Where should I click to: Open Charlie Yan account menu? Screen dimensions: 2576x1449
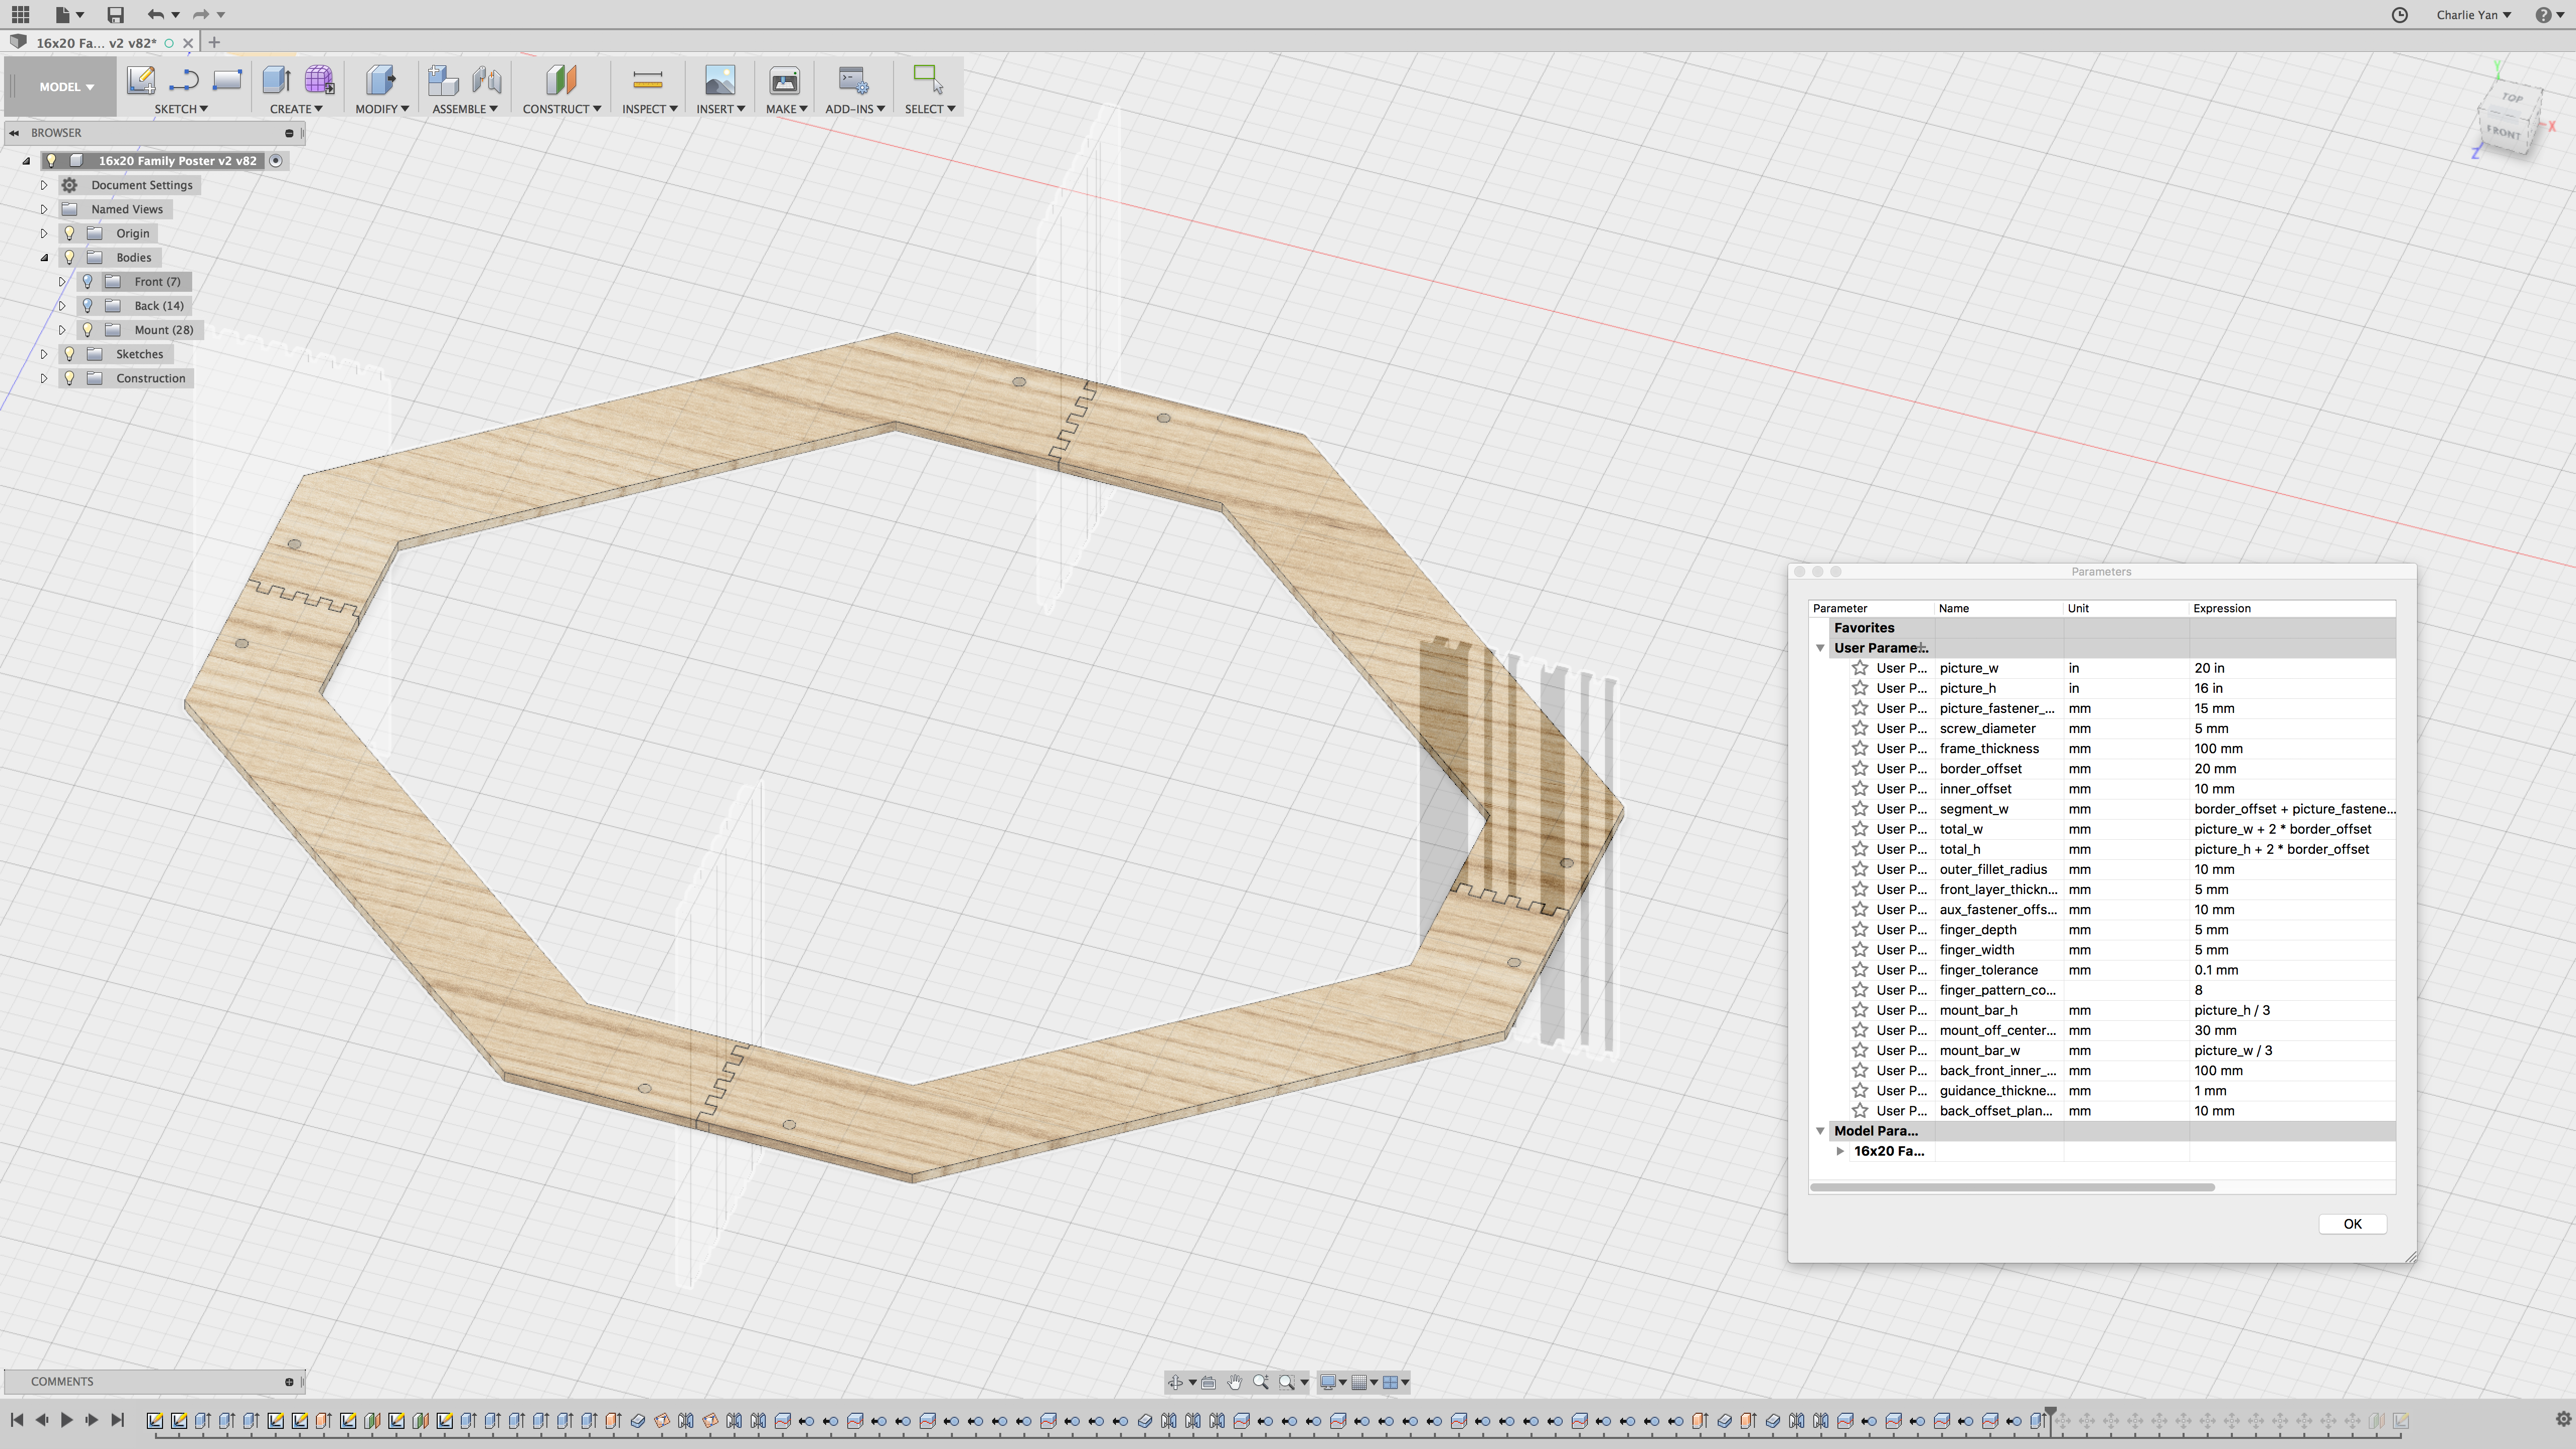pyautogui.click(x=2473, y=14)
